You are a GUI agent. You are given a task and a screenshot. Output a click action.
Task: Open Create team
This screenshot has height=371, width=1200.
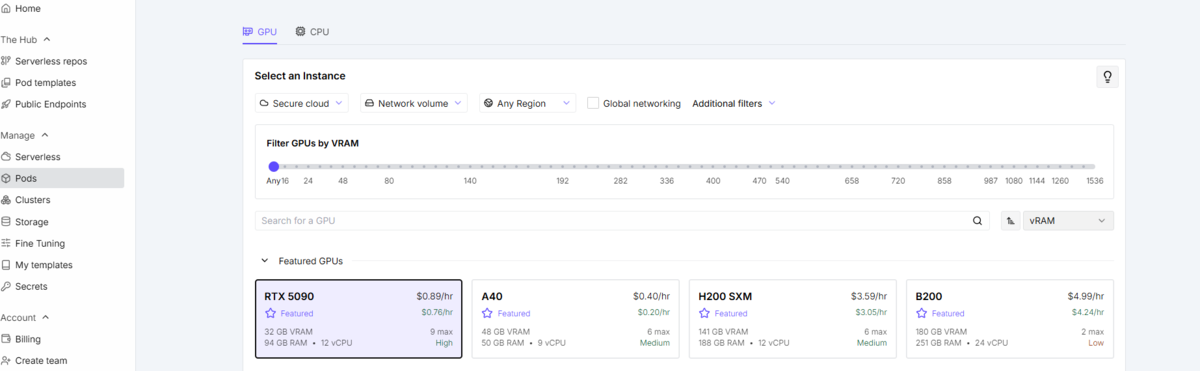[x=41, y=361]
